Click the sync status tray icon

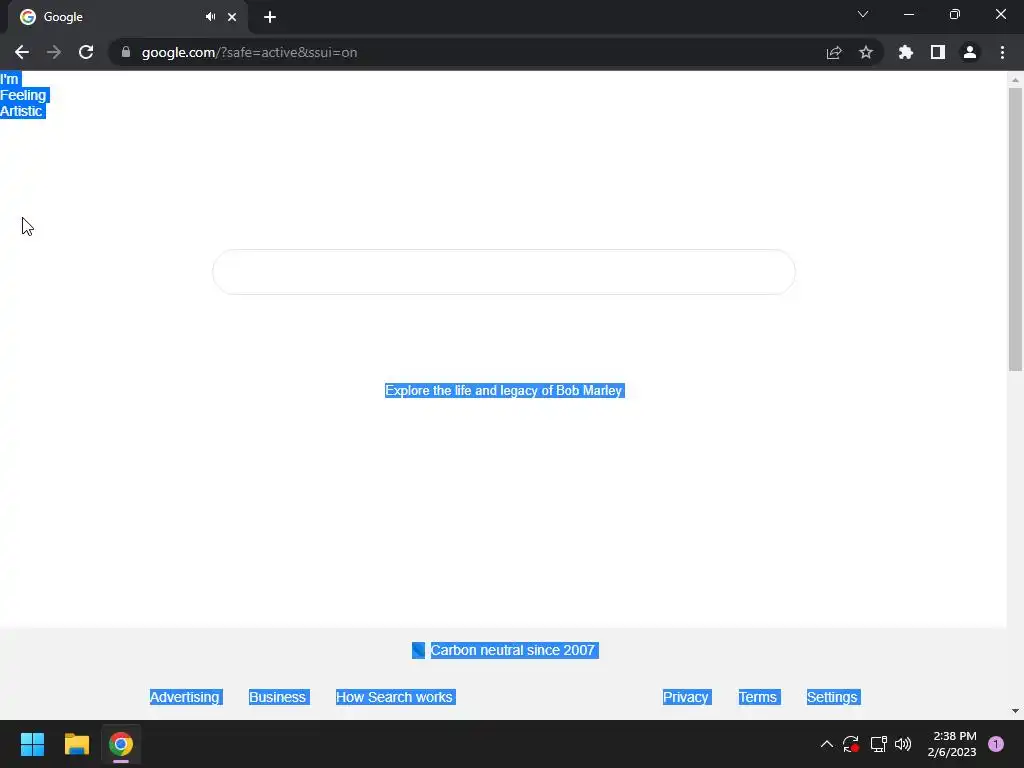tap(850, 744)
